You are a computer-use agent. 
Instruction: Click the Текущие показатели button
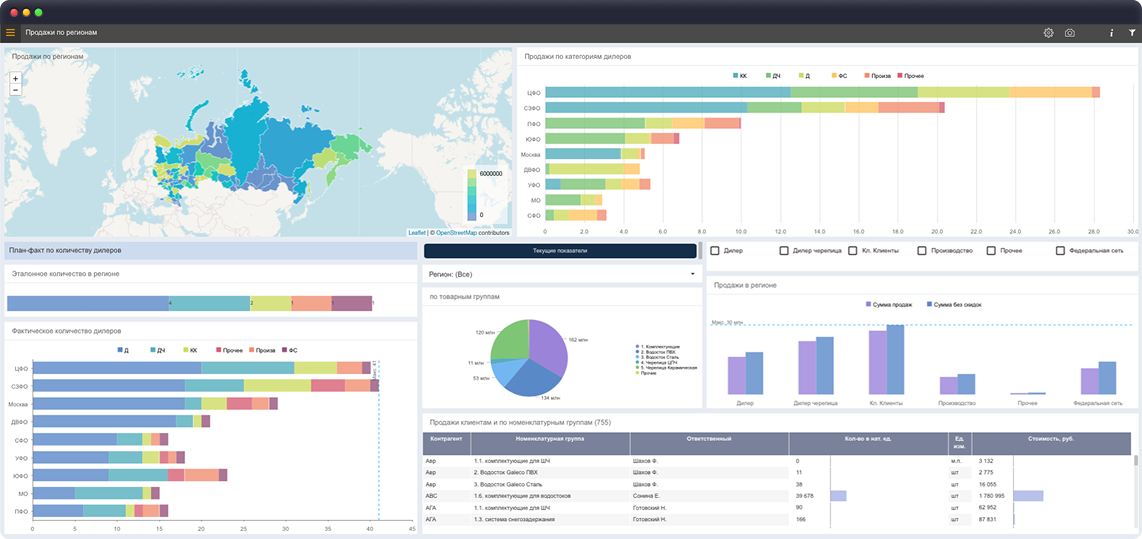coord(559,251)
